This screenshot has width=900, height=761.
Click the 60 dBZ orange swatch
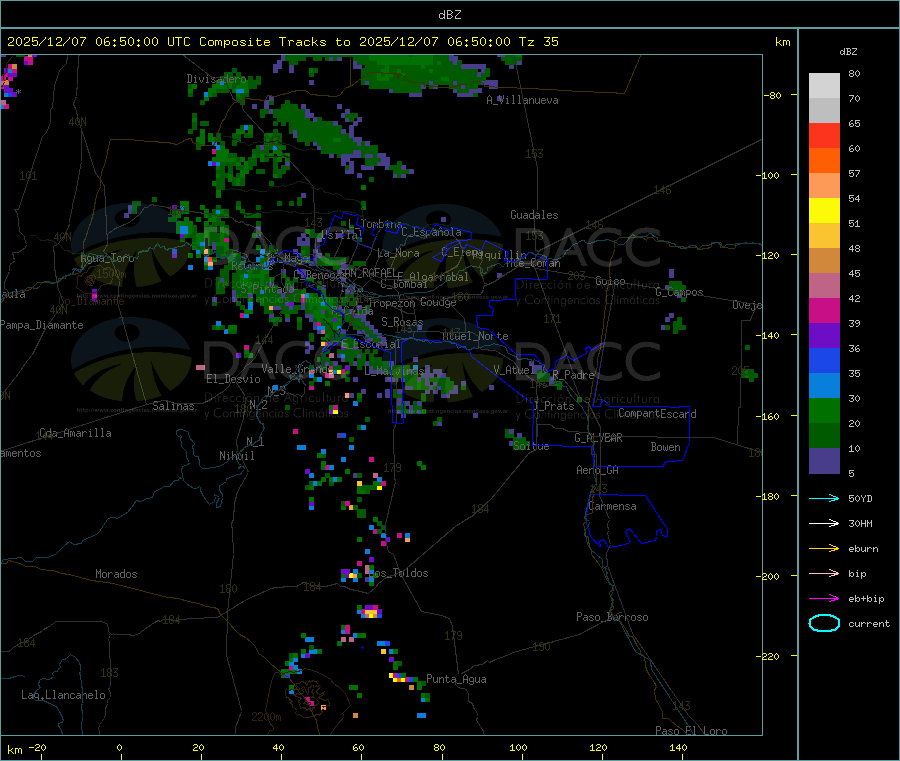pos(824,161)
